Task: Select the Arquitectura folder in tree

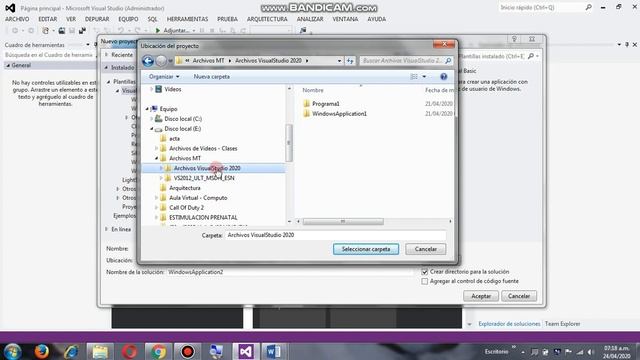Action: tap(184, 188)
